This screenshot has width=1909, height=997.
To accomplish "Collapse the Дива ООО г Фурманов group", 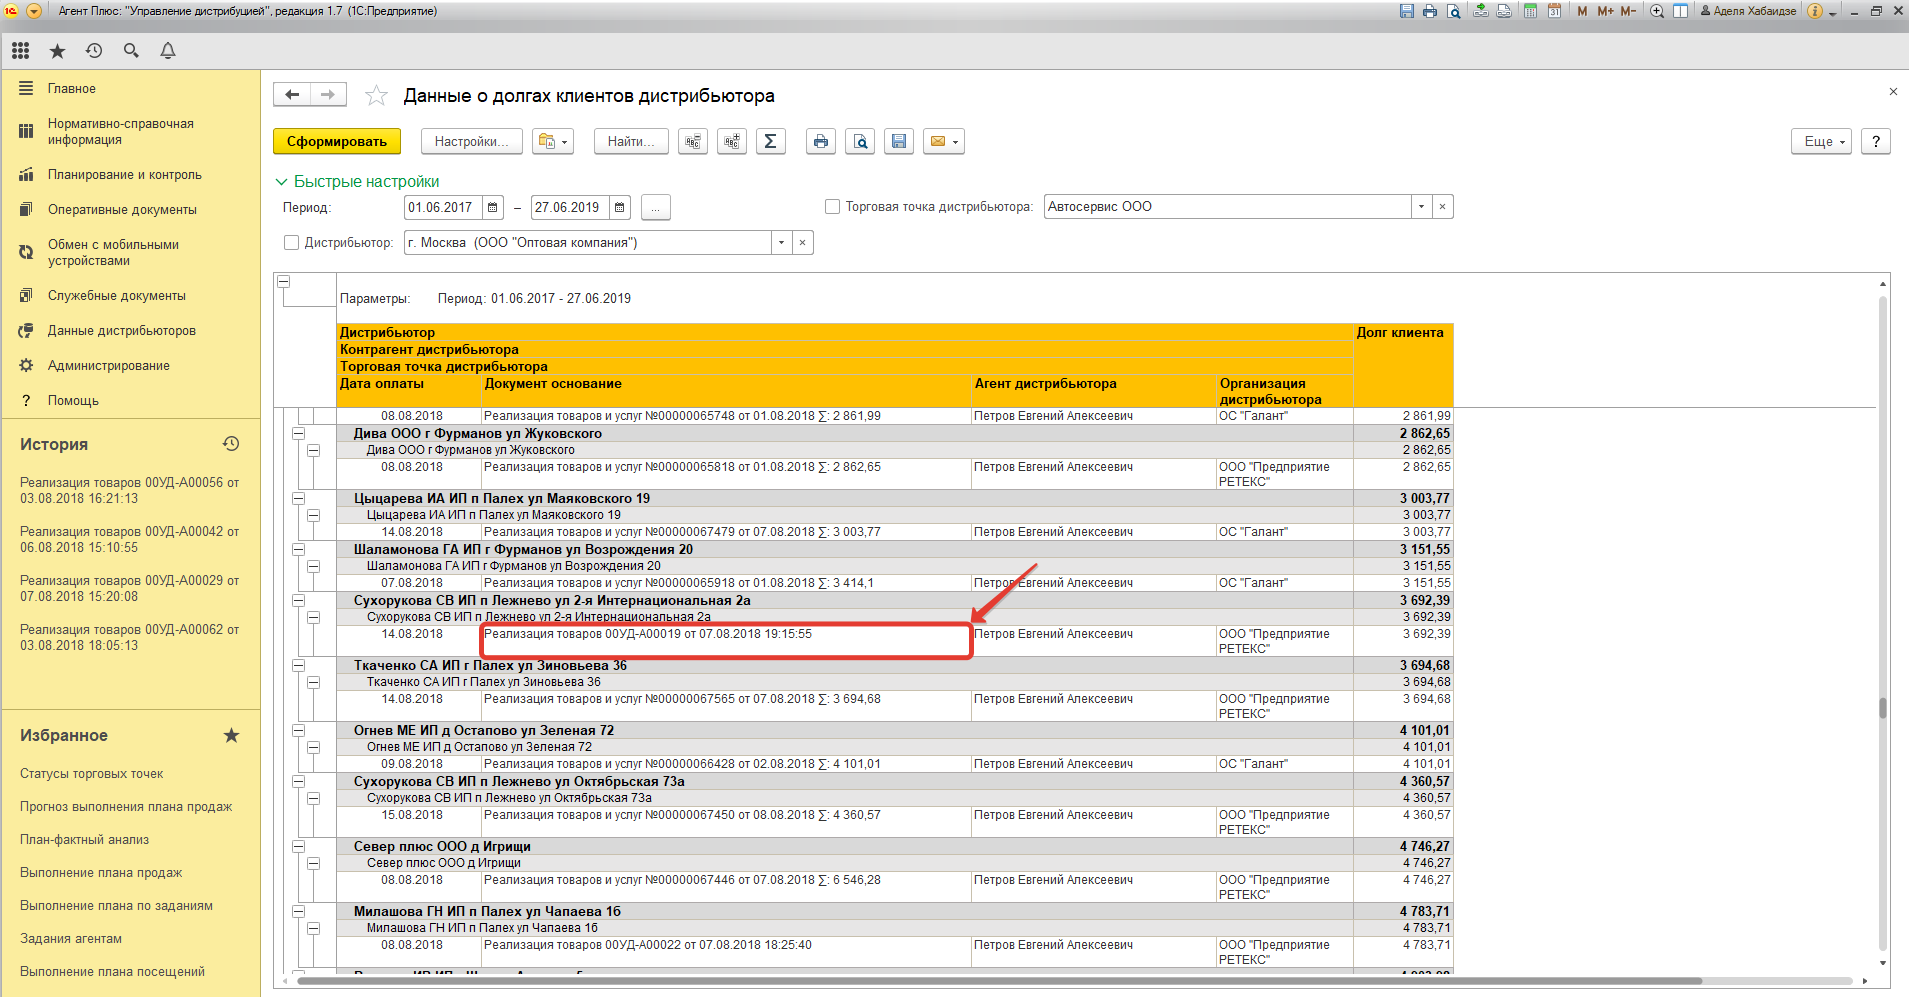I will [298, 433].
